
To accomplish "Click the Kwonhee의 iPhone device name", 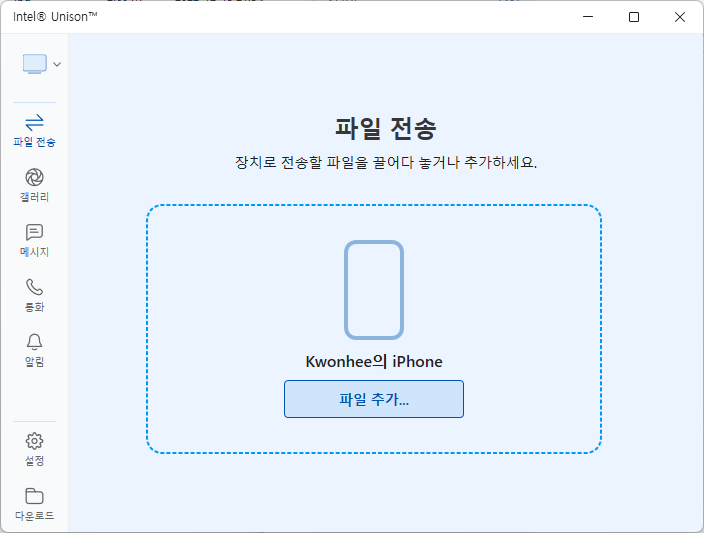I will [x=374, y=362].
